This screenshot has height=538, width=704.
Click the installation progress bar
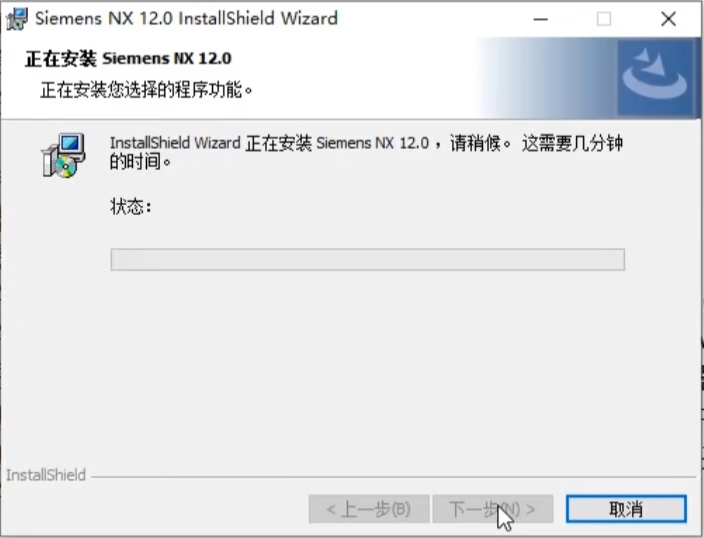[368, 260]
